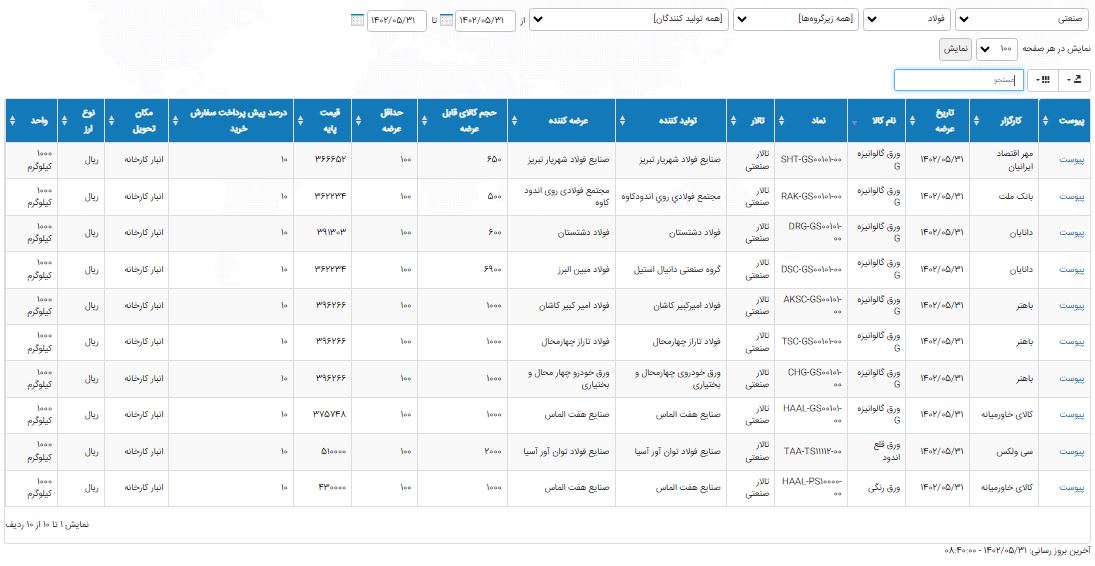Sort table by the مکان تحویل column arrows
The height and width of the screenshot is (566, 1095).
[110, 120]
